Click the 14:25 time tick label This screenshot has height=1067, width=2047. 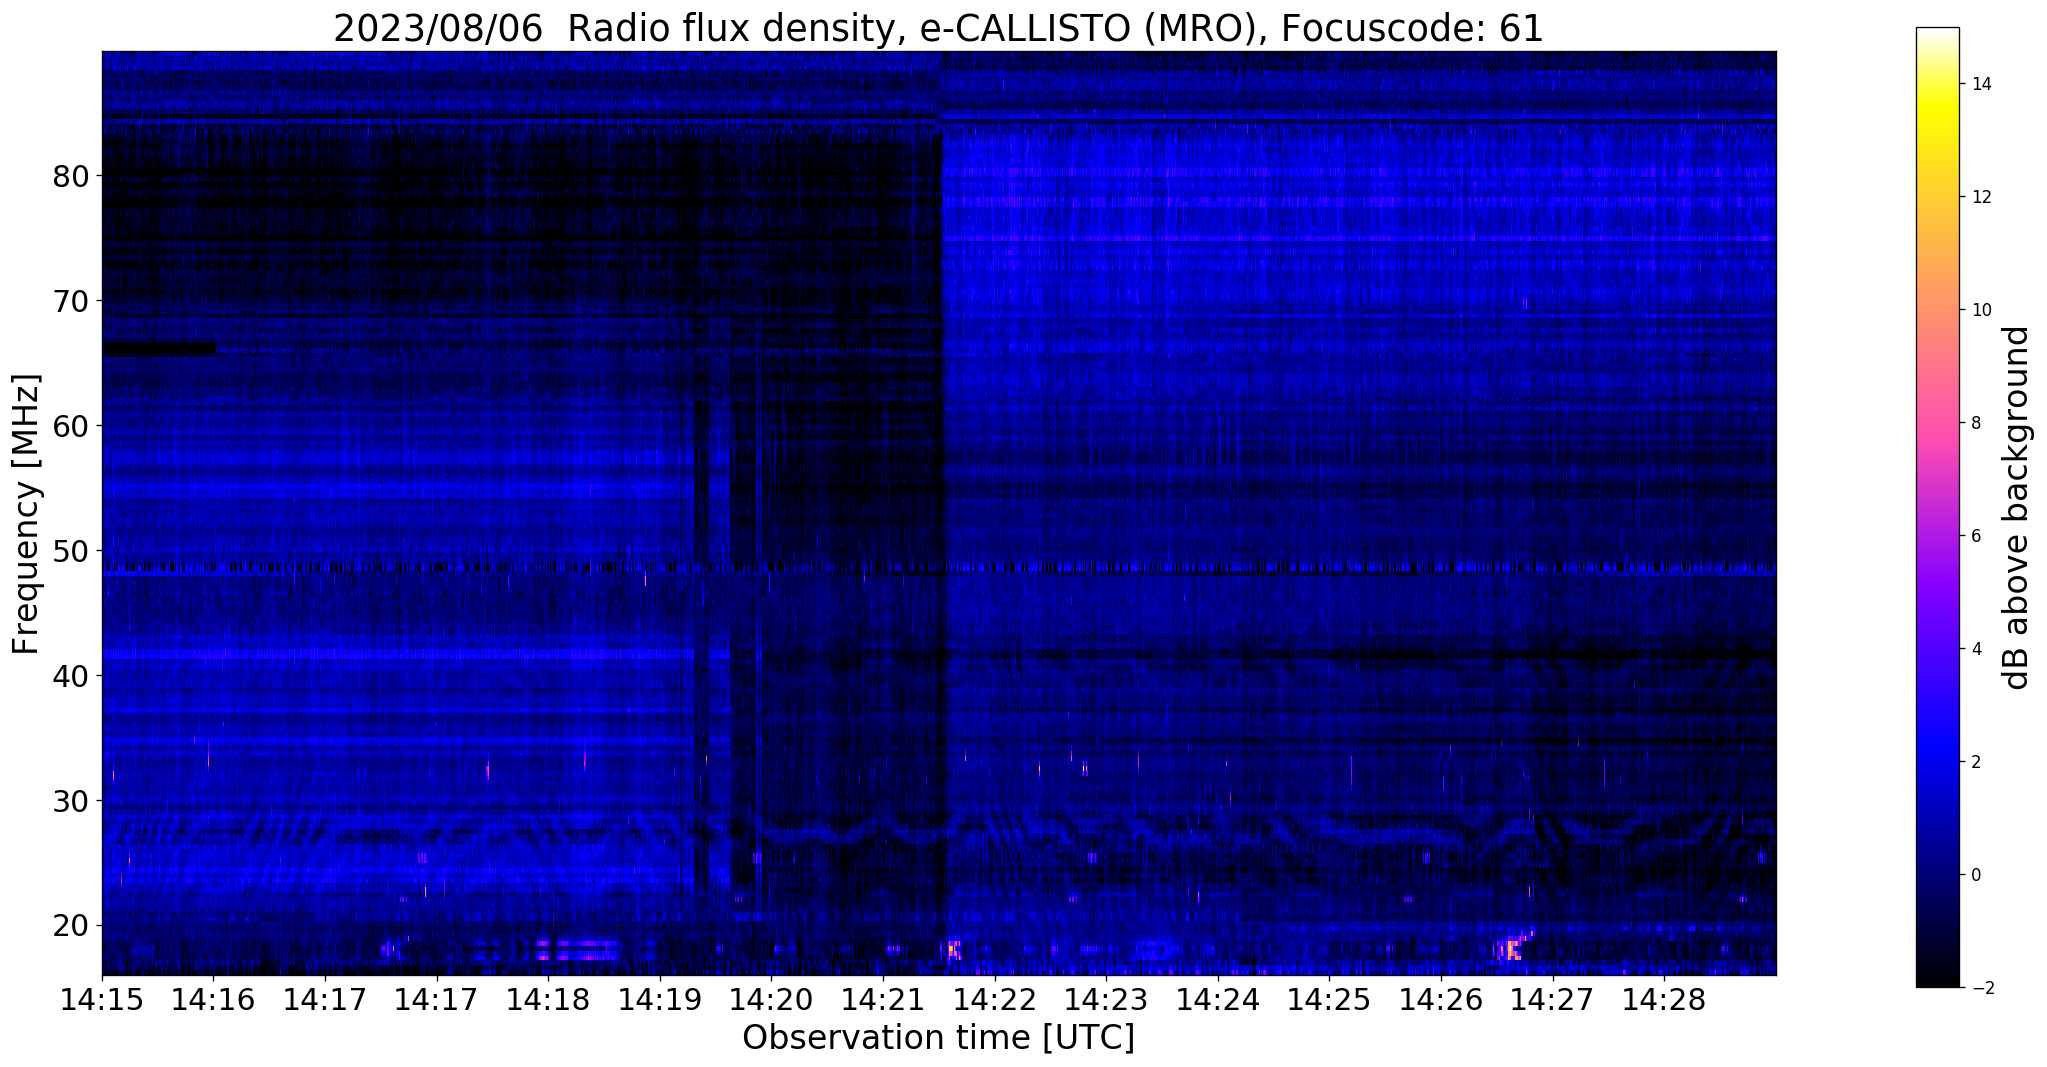1328,1001
